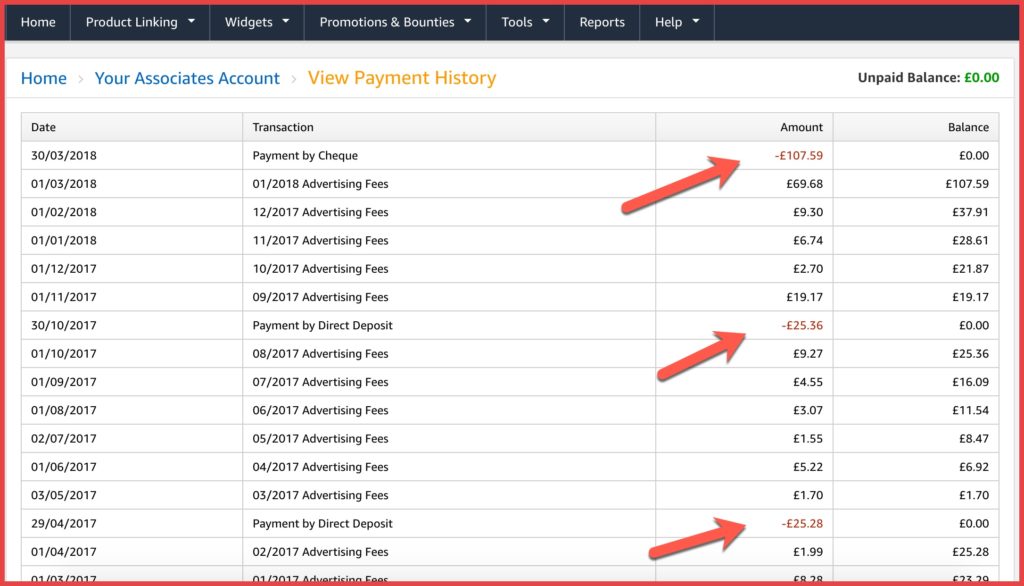Open the Product Linking menu
Viewport: 1024px width, 586px height.
click(x=140, y=22)
